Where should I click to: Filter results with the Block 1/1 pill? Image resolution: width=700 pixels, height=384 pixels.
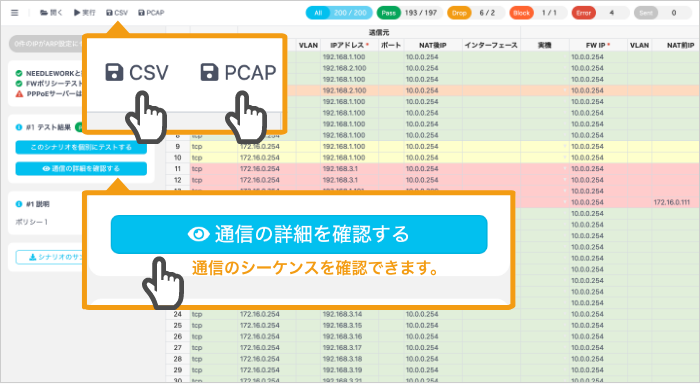pos(538,13)
